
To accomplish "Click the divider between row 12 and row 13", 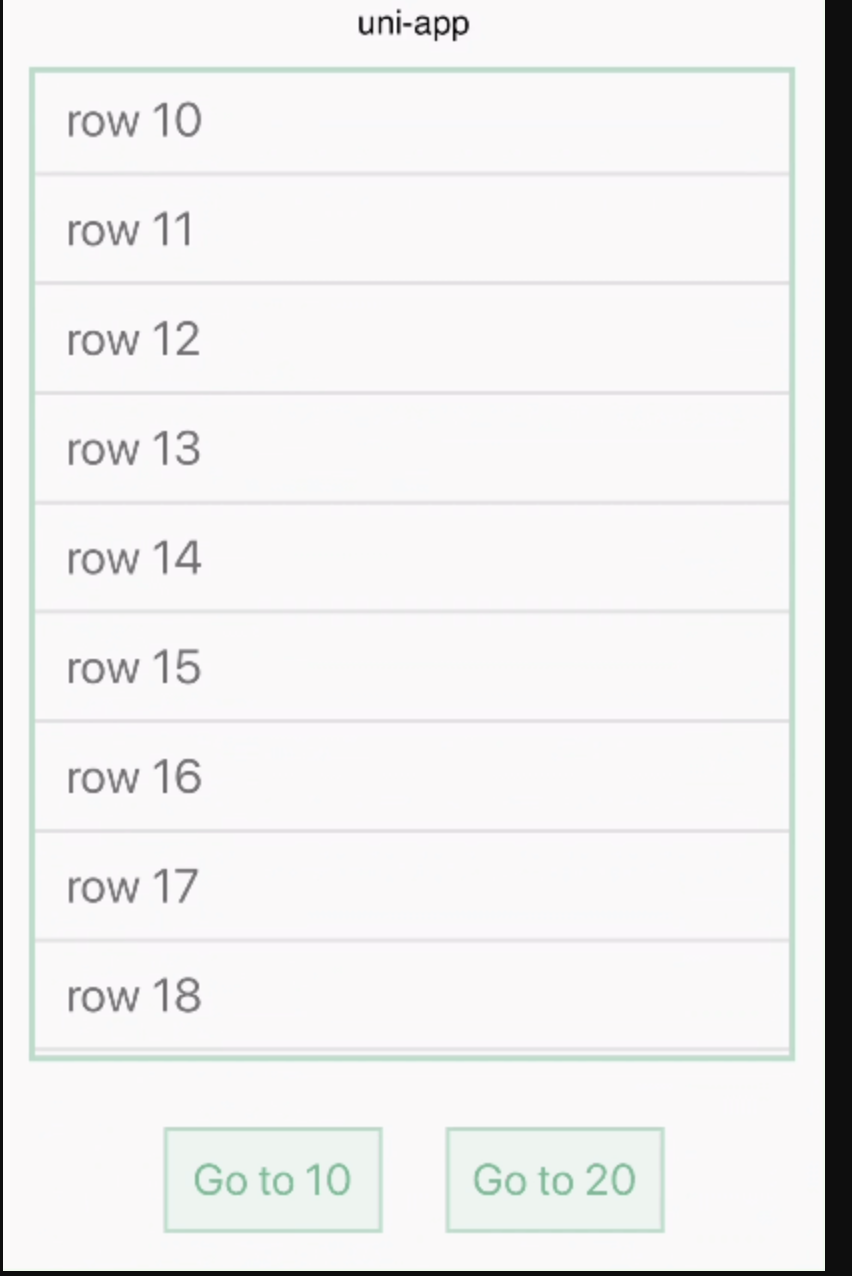I will (412, 393).
